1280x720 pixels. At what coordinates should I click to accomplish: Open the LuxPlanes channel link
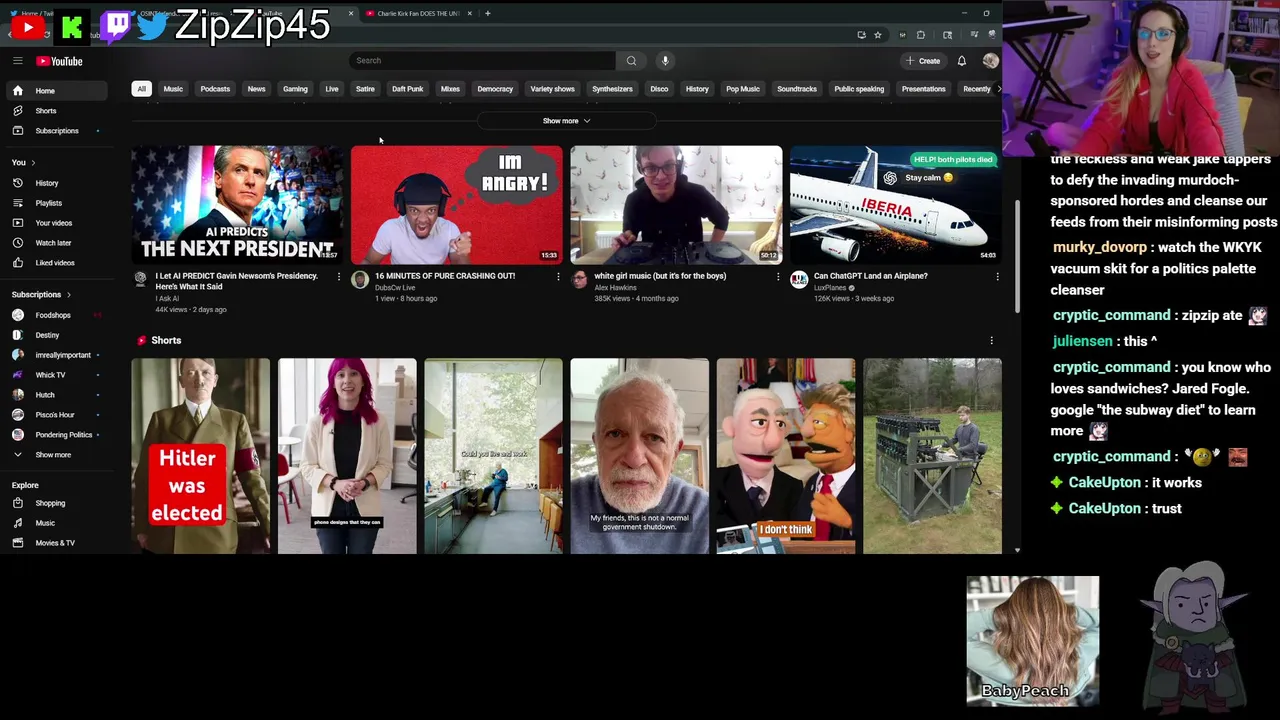coord(830,288)
